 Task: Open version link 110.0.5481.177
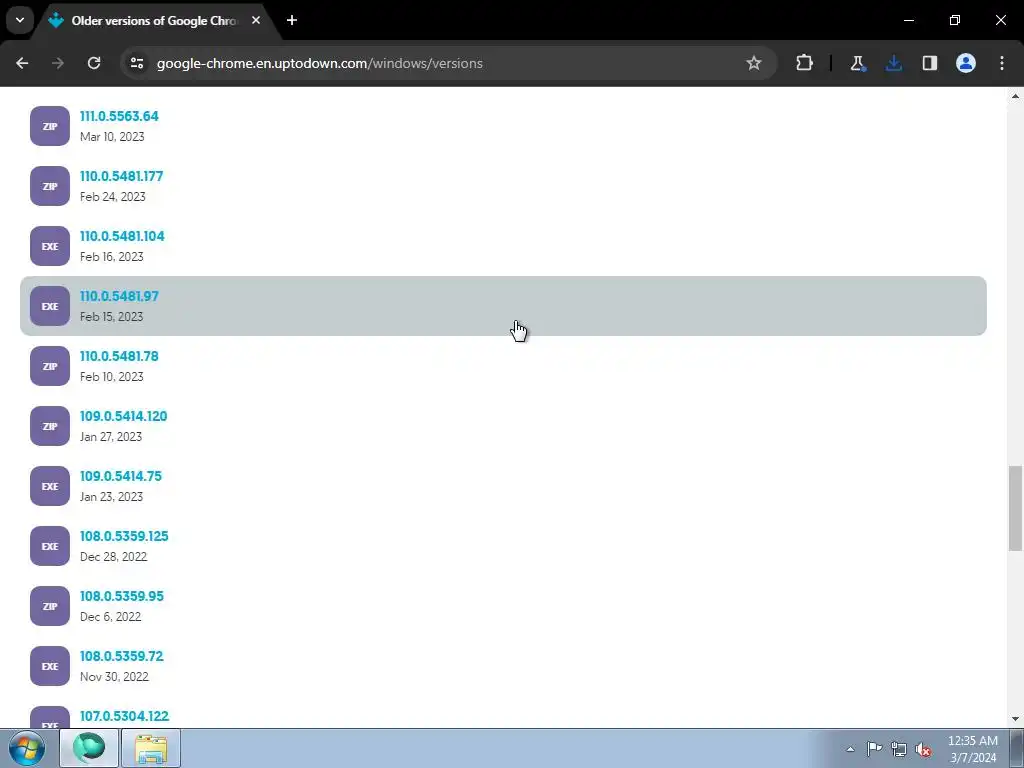click(x=121, y=176)
